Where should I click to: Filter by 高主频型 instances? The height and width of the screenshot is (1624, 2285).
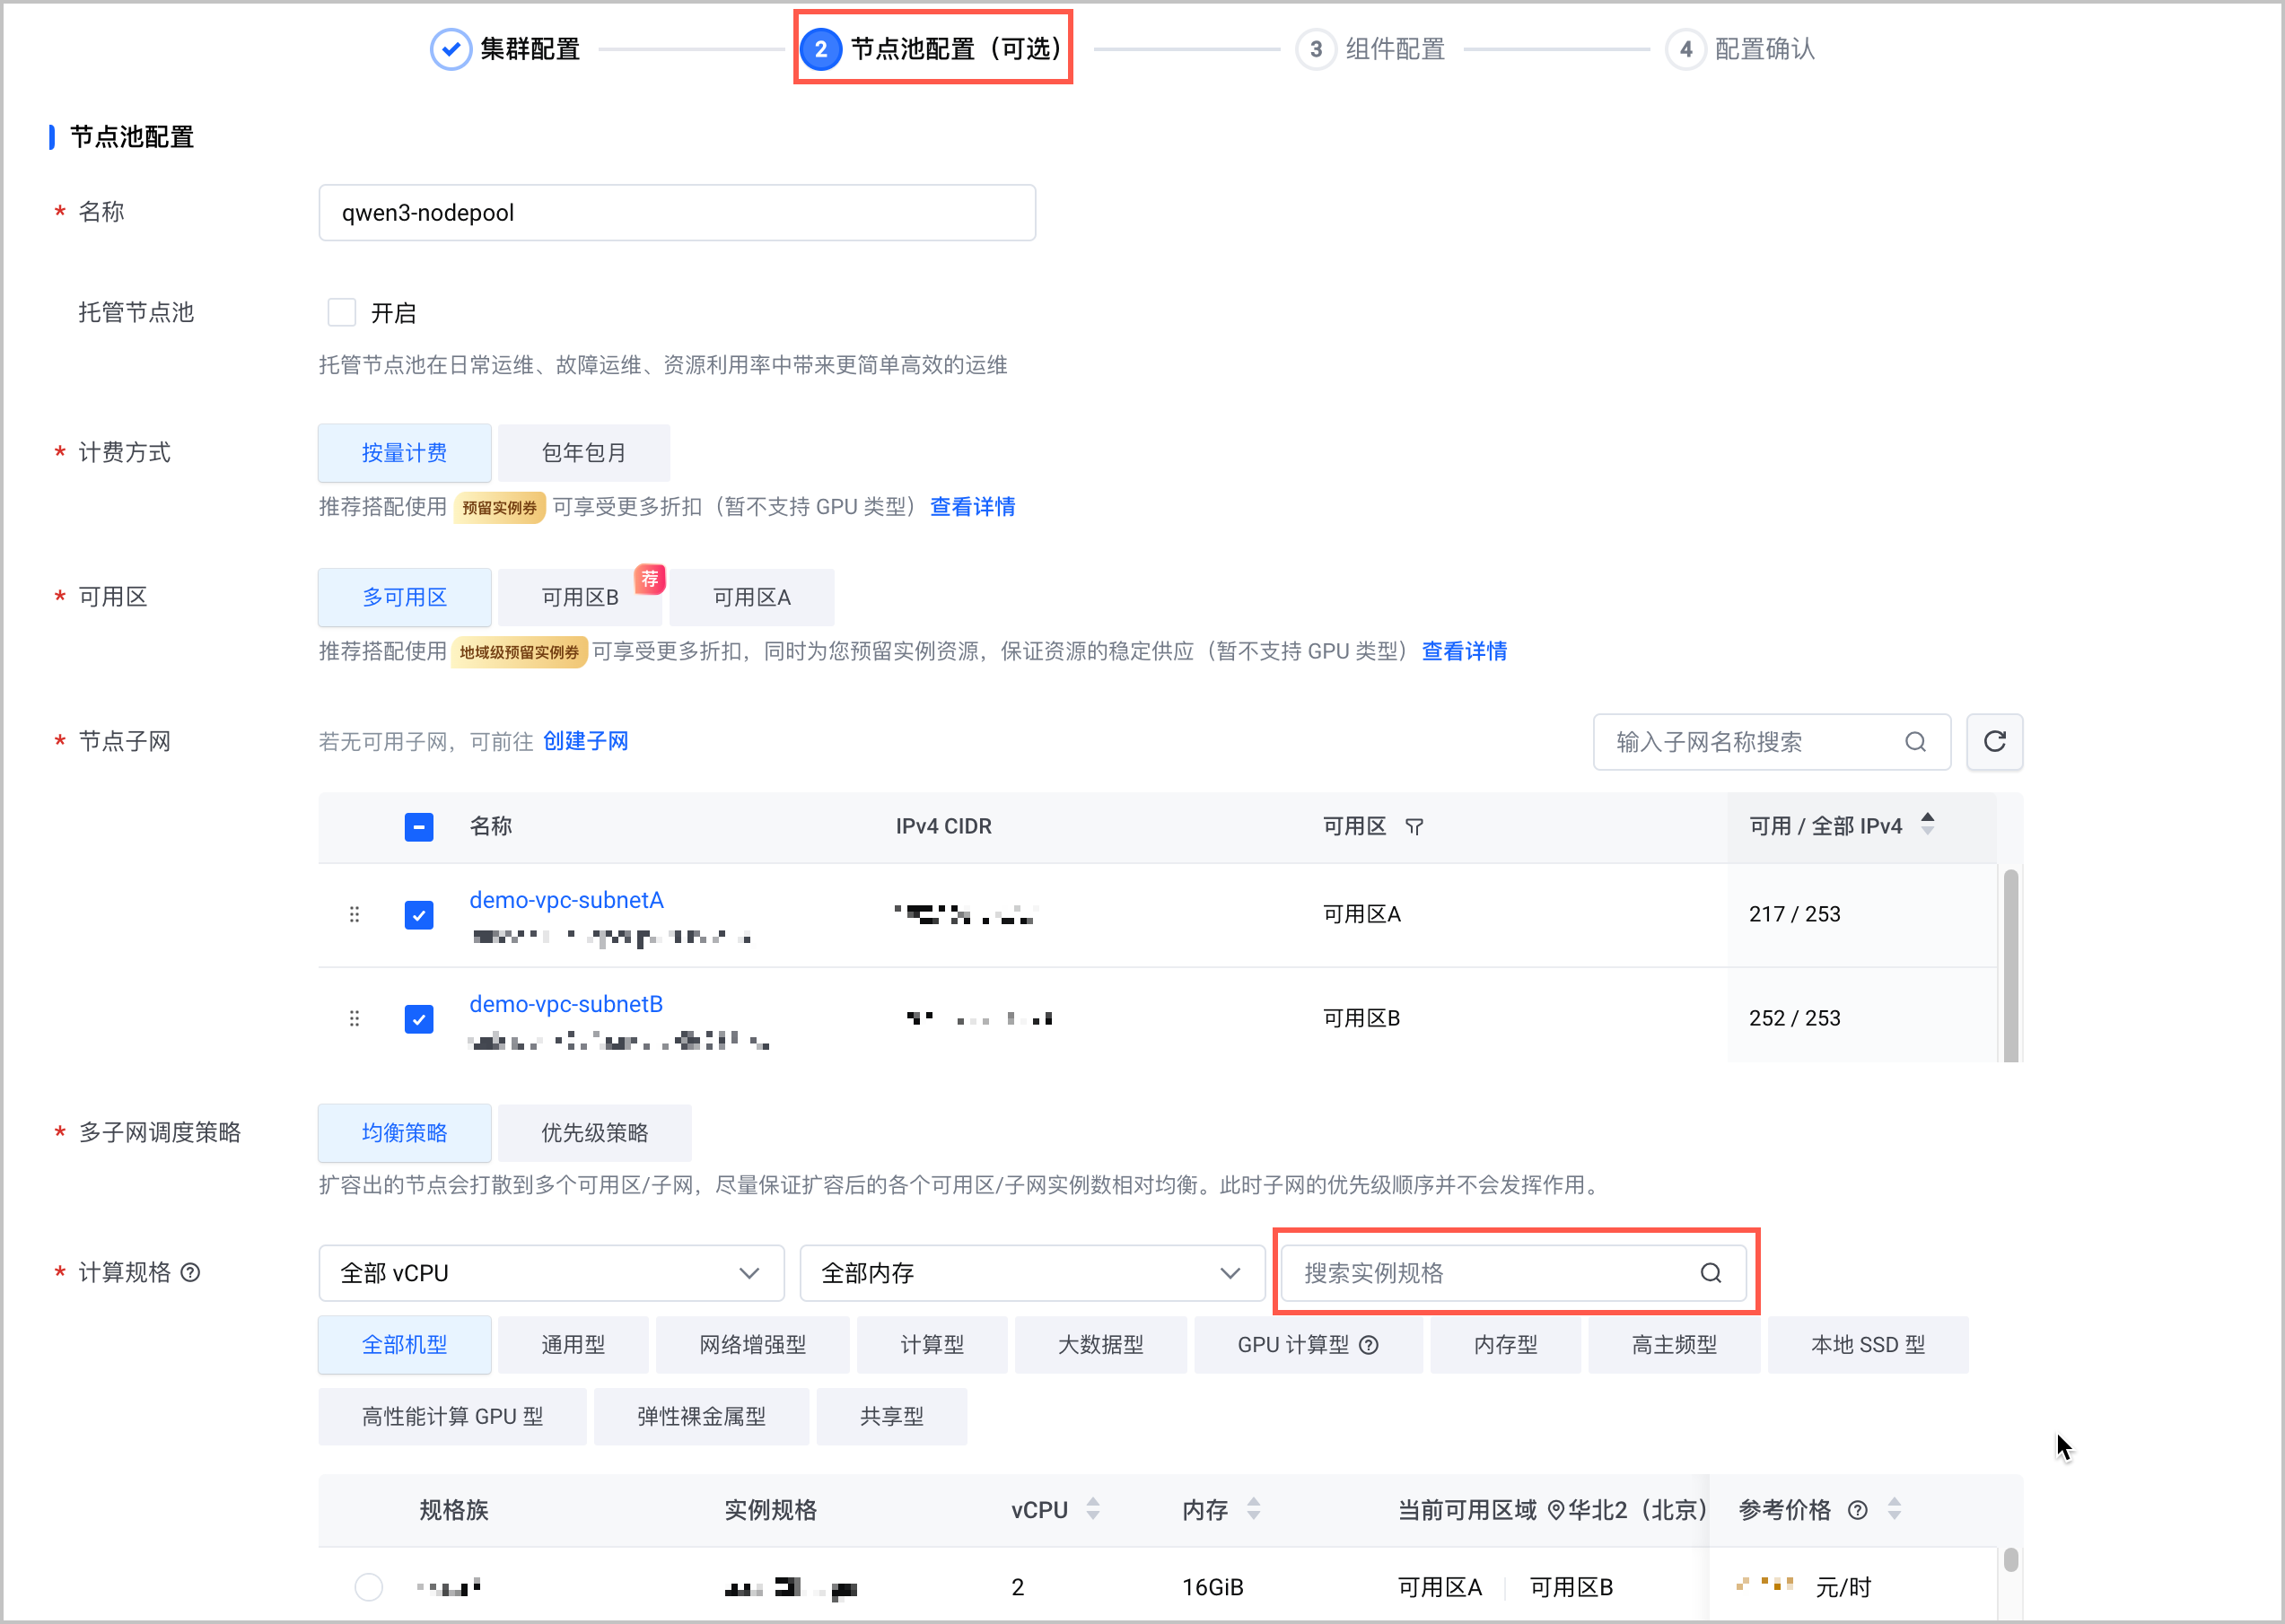[1674, 1345]
